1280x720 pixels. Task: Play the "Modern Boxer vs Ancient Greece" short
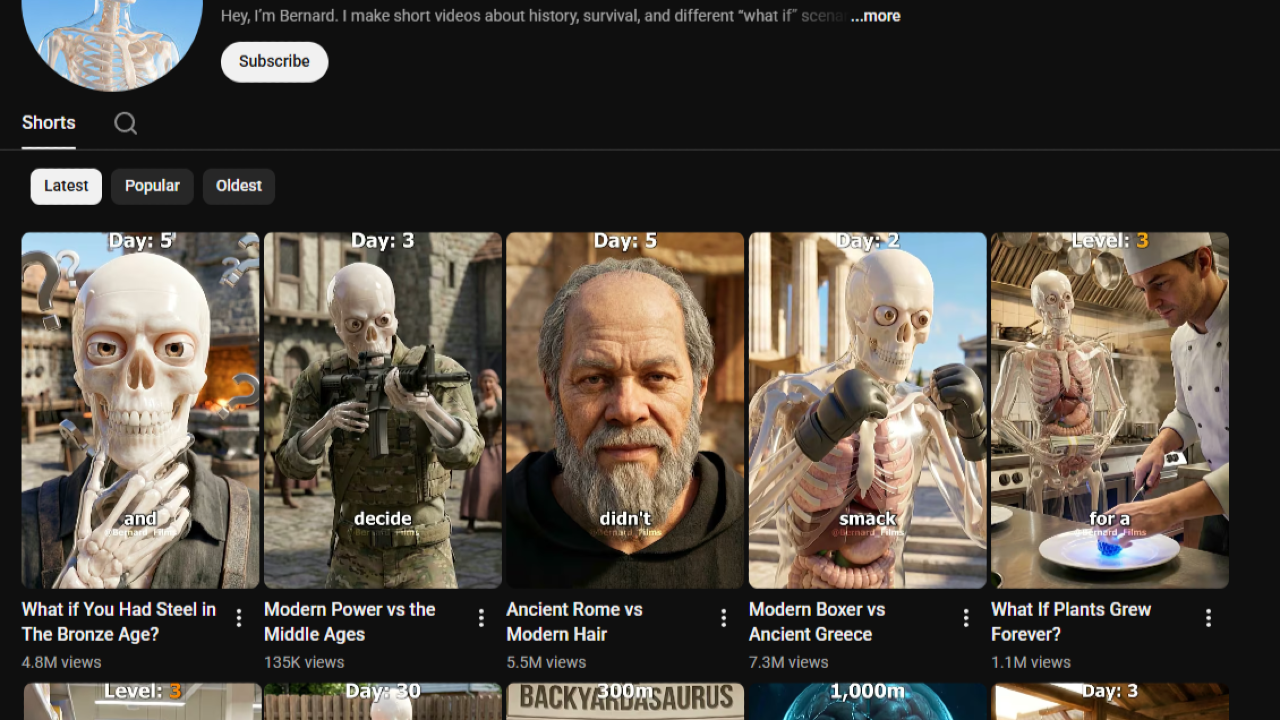(867, 410)
